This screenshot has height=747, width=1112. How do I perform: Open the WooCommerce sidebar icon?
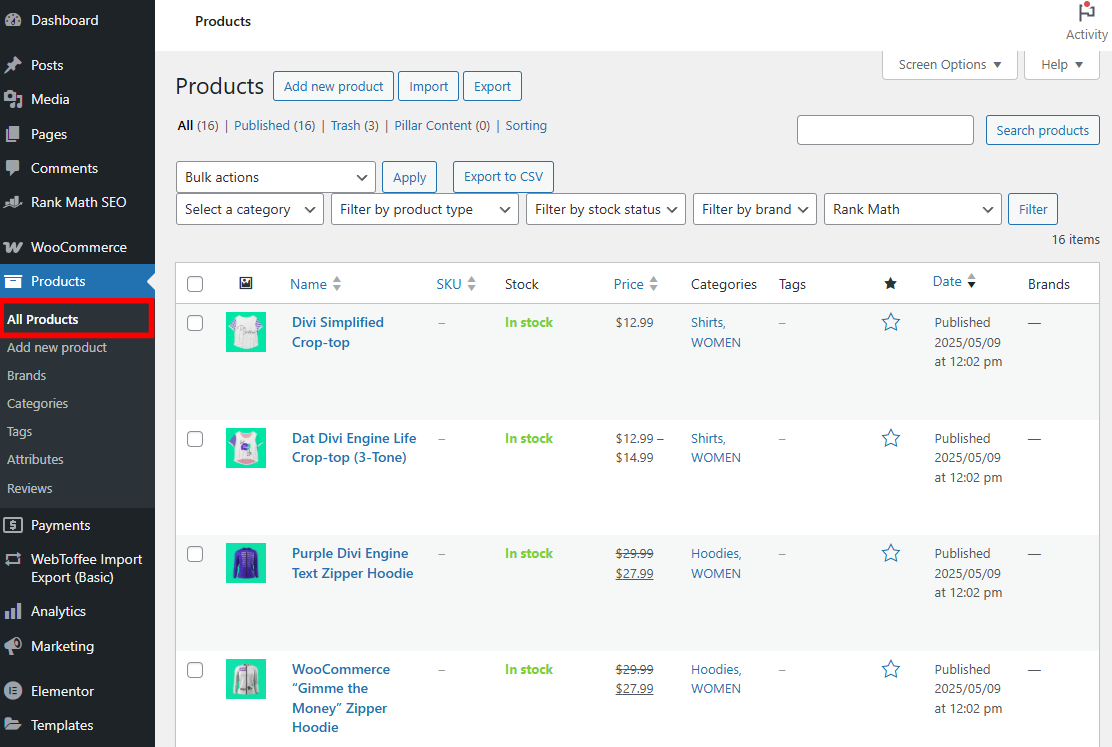tap(14, 246)
